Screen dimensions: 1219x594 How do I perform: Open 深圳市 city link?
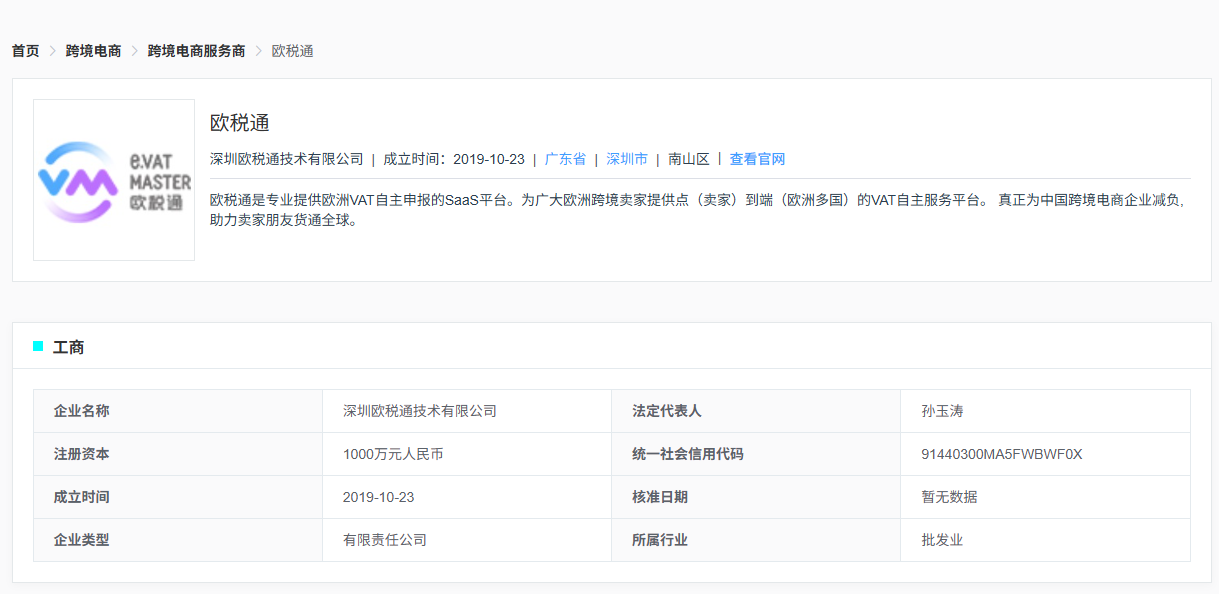coord(627,159)
